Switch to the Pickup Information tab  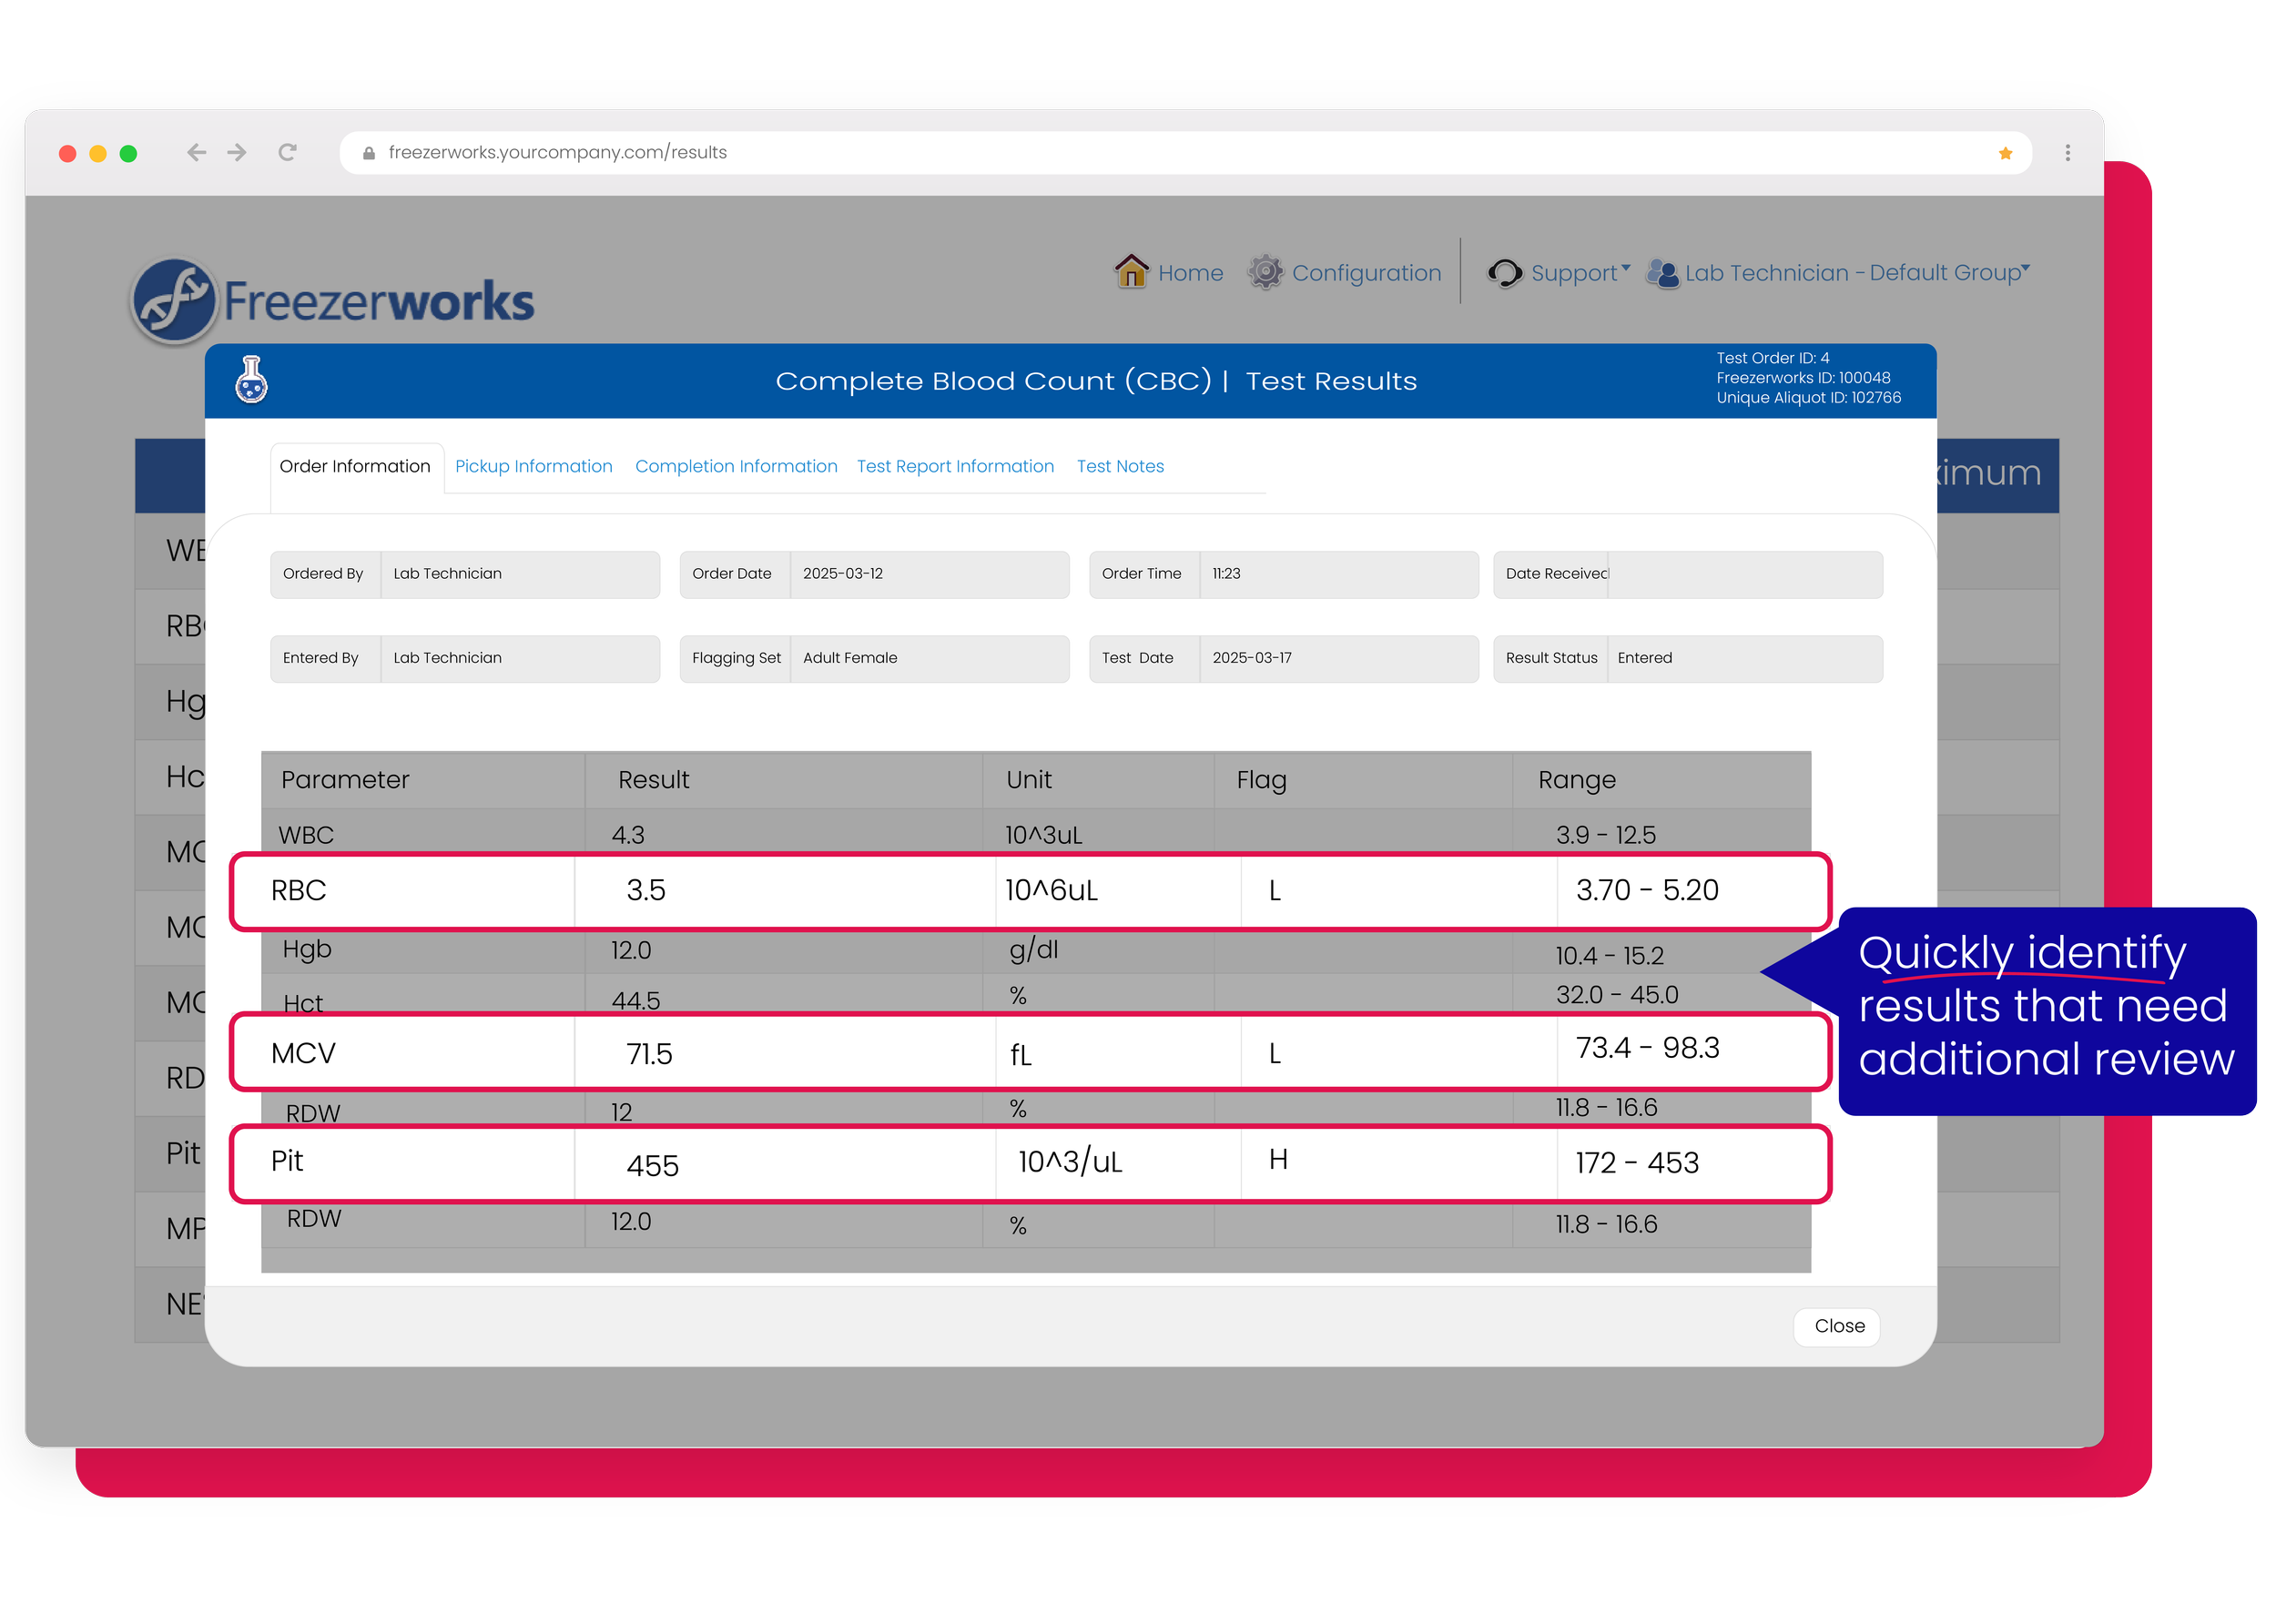pyautogui.click(x=533, y=466)
